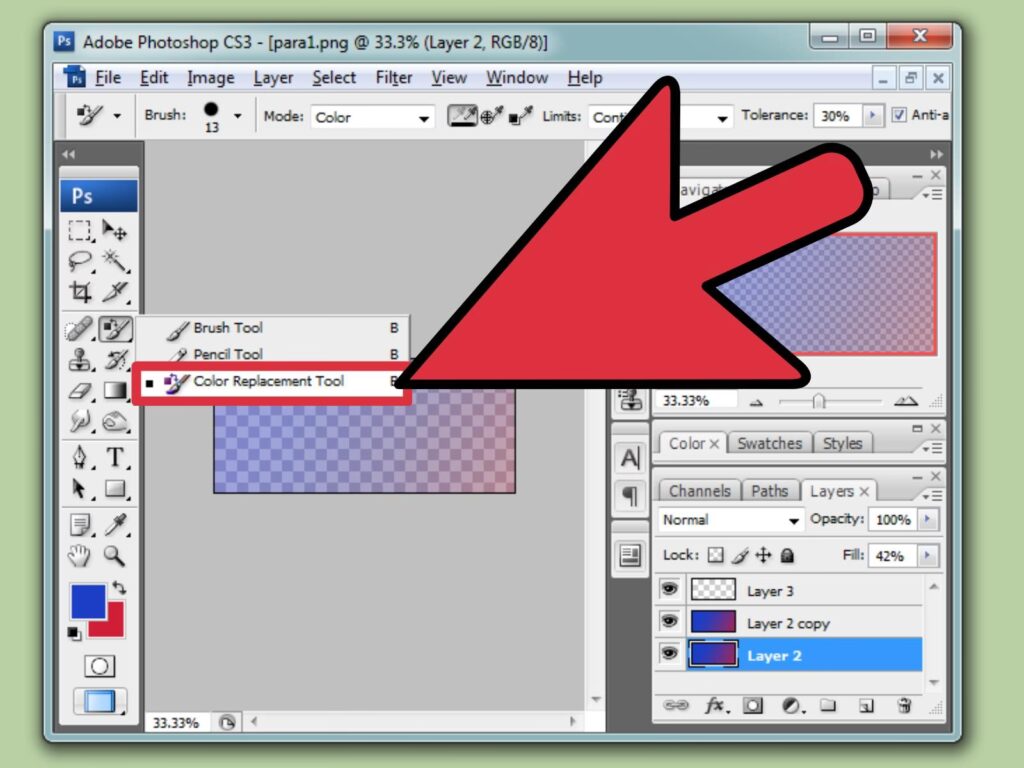1024x768 pixels.
Task: Open the Filter menu
Action: point(394,77)
